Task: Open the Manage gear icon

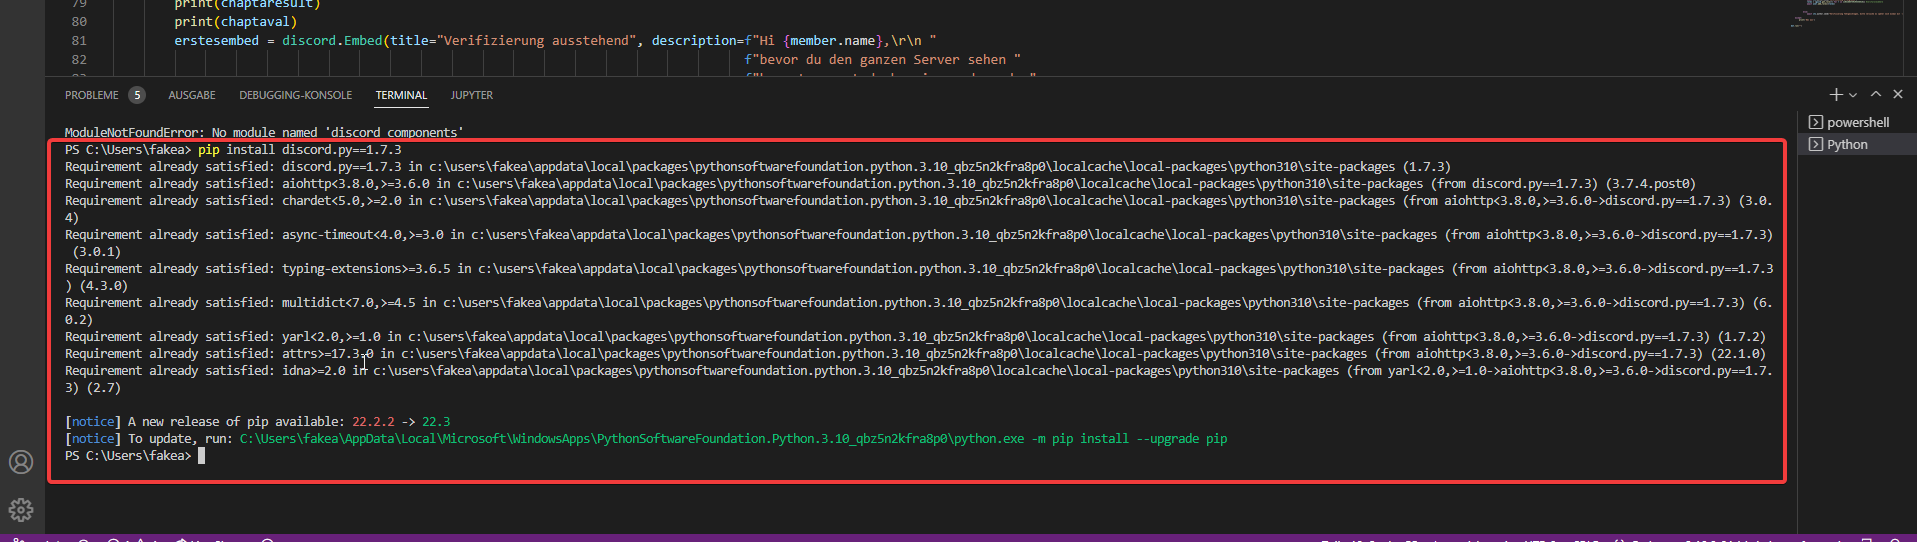Action: coord(21,510)
